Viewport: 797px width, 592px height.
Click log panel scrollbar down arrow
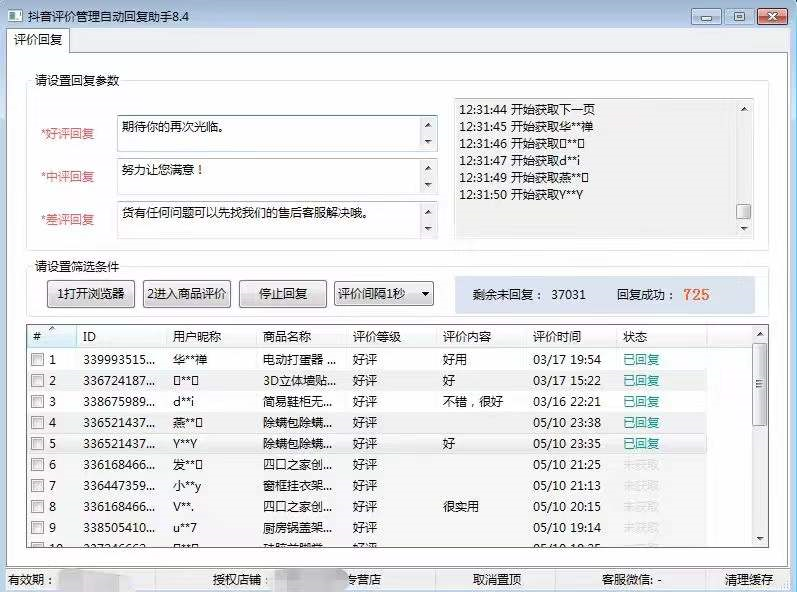click(x=744, y=229)
